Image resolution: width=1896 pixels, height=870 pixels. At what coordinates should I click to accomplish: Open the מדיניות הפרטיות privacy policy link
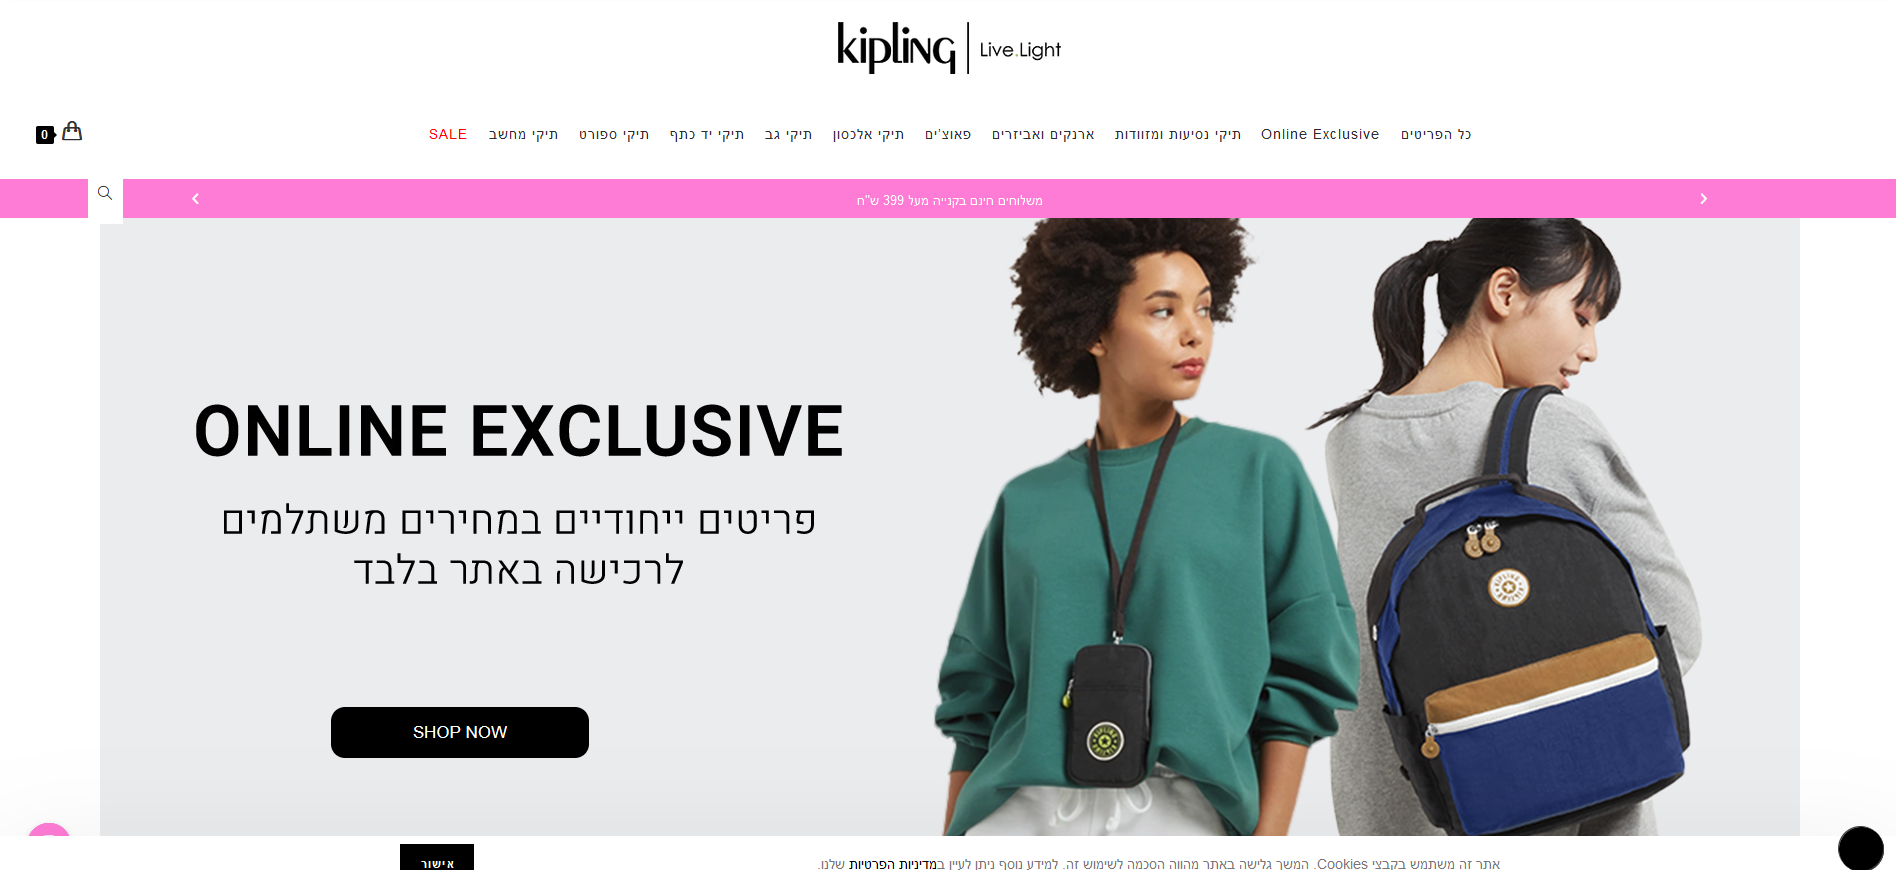(893, 864)
